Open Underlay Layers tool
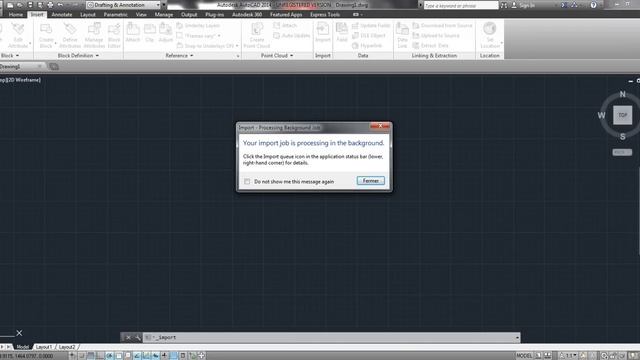640x360 pixels. click(x=198, y=25)
